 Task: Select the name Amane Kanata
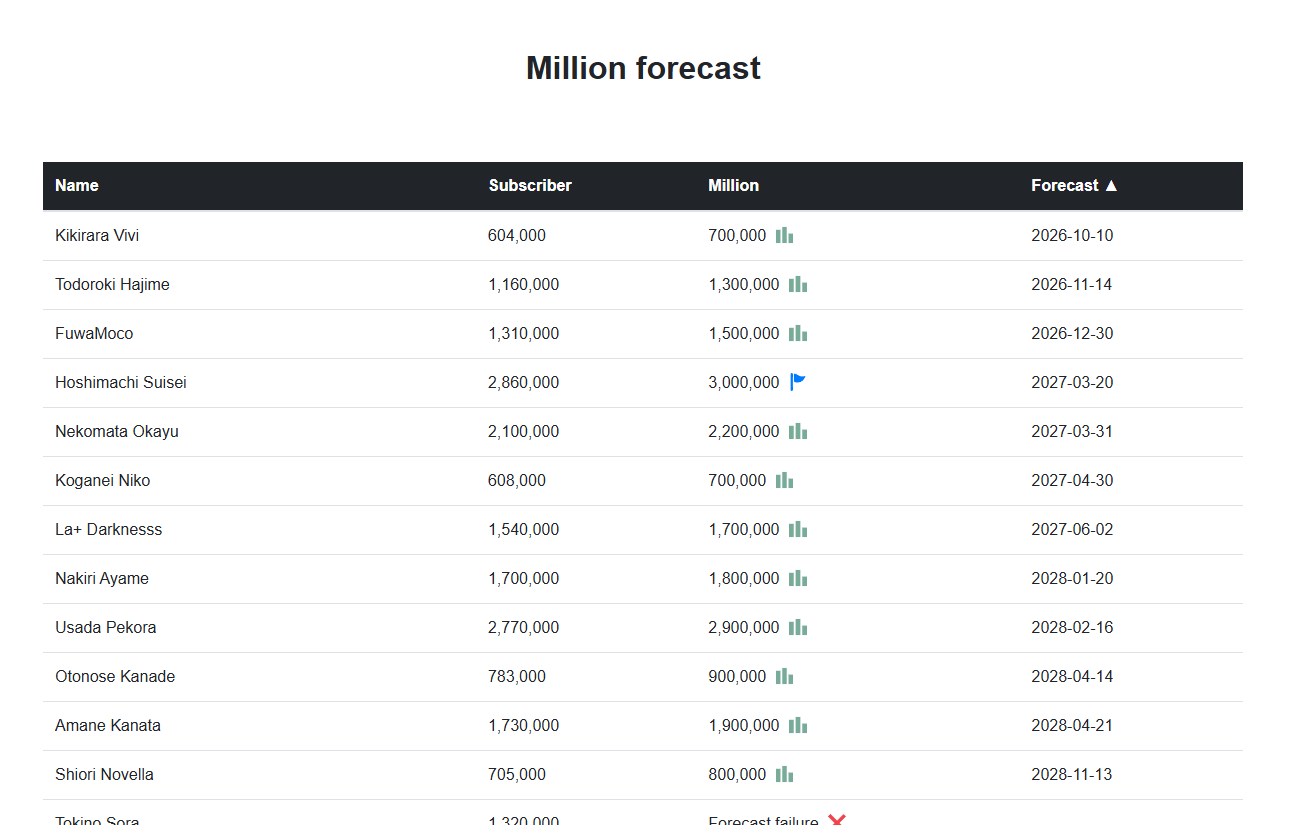click(x=108, y=726)
